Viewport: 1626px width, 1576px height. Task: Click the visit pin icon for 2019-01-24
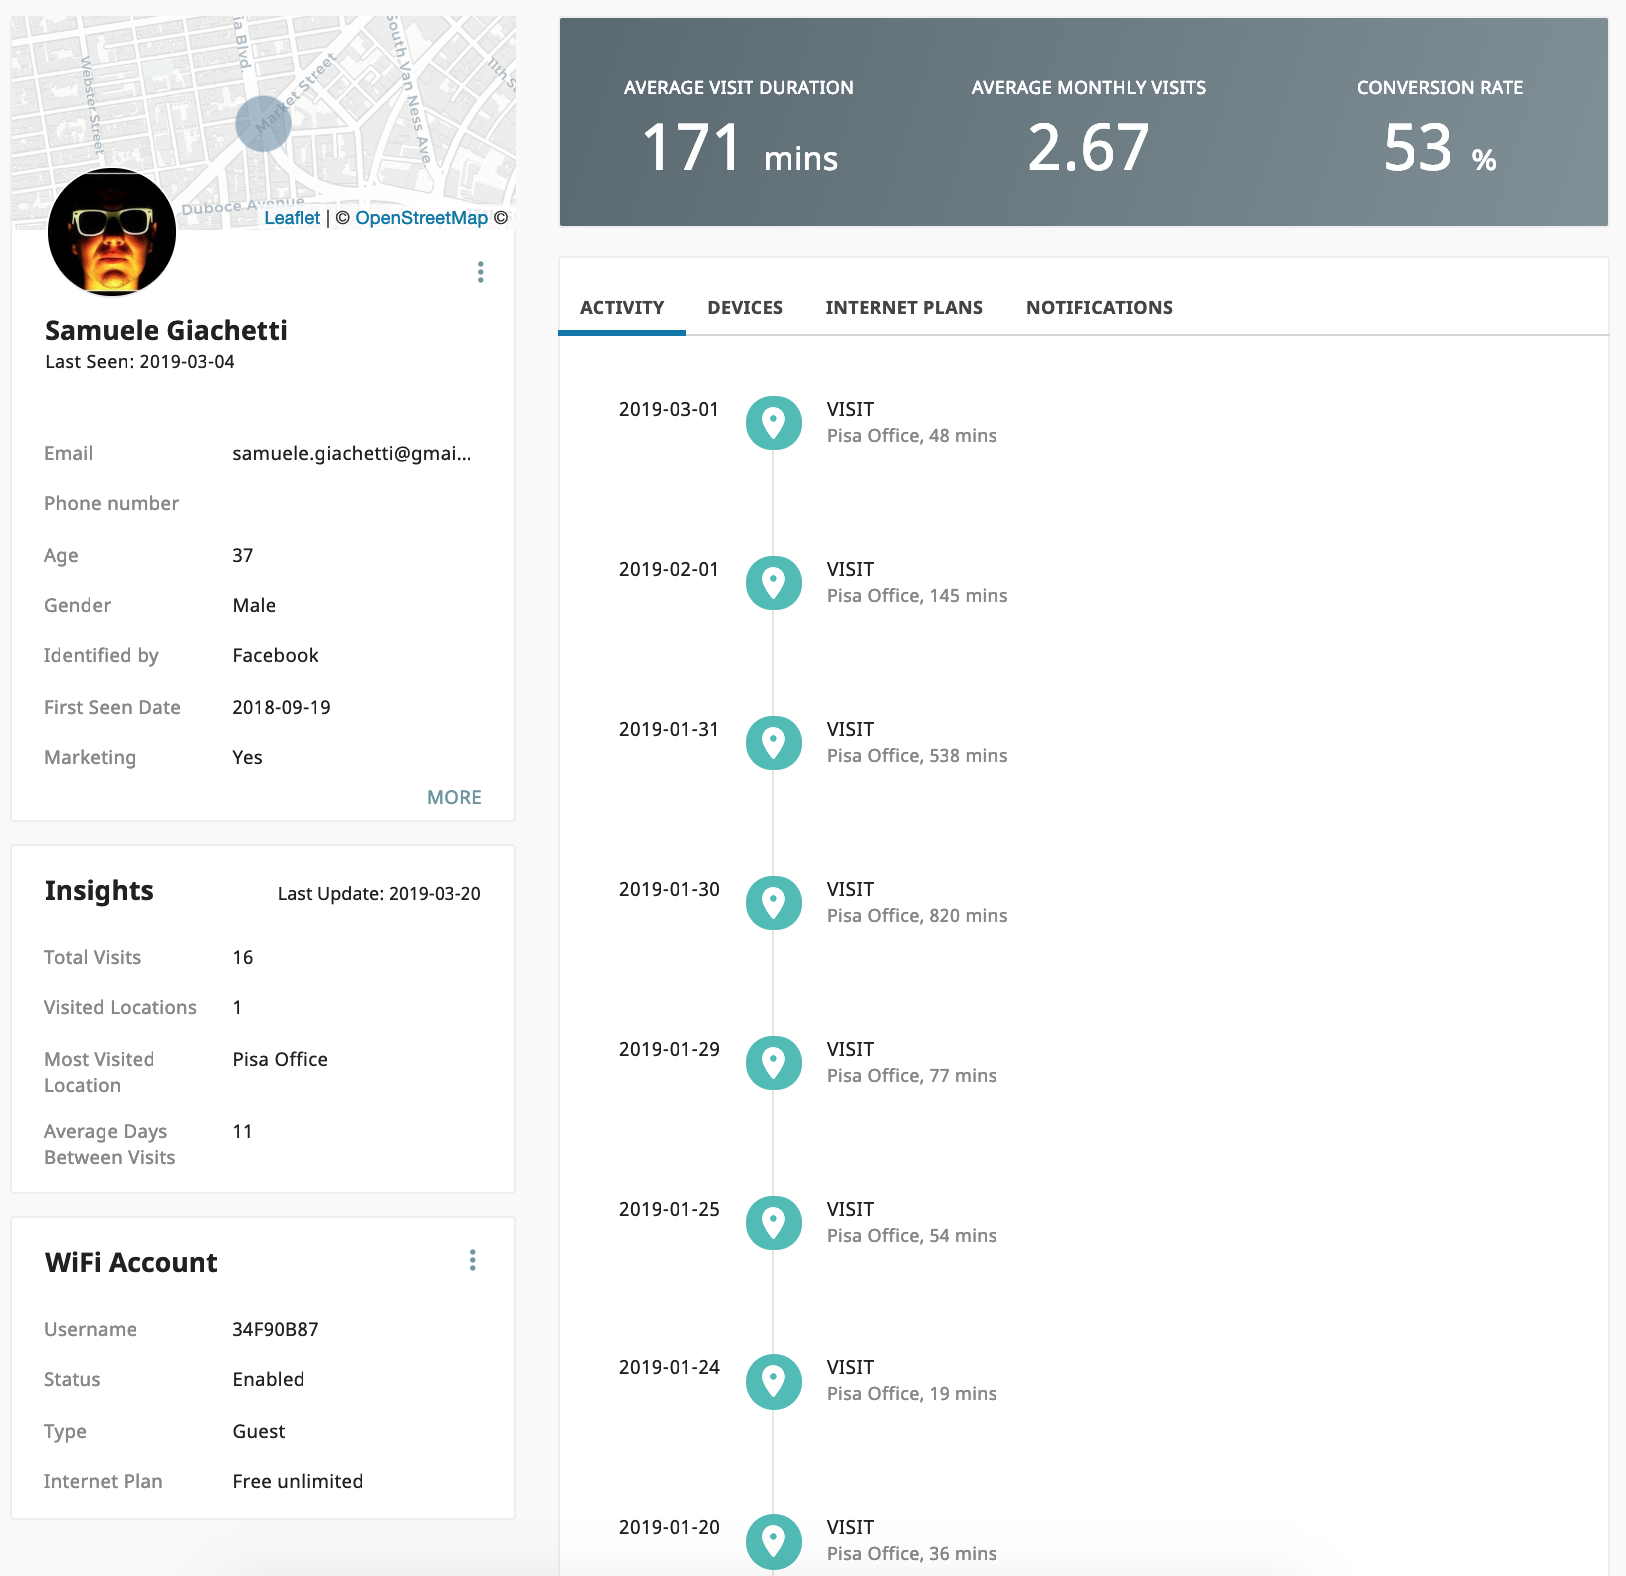click(x=774, y=1382)
